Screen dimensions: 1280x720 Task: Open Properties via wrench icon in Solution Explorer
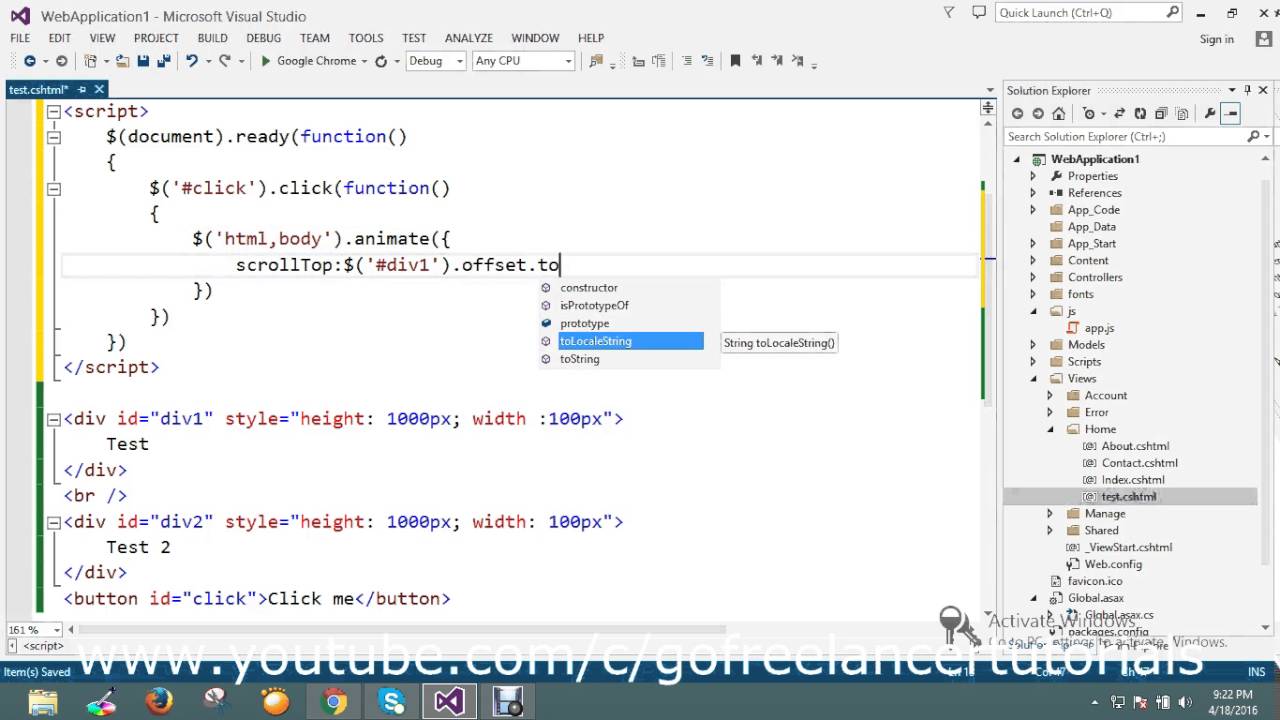[x=1210, y=113]
